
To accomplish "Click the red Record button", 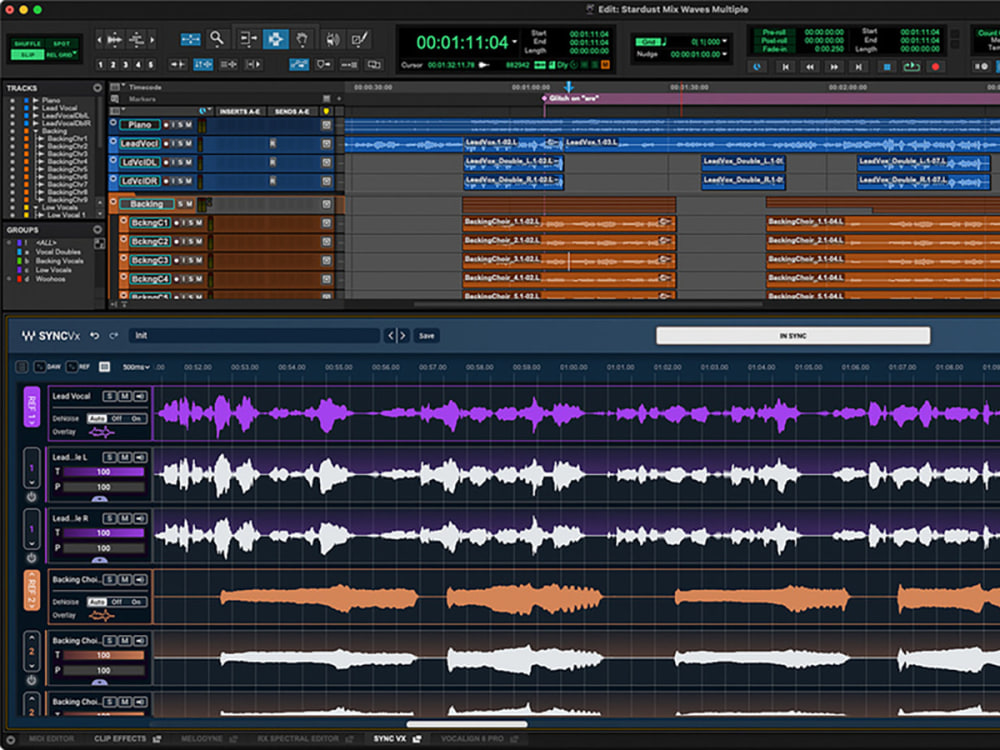I will [936, 66].
